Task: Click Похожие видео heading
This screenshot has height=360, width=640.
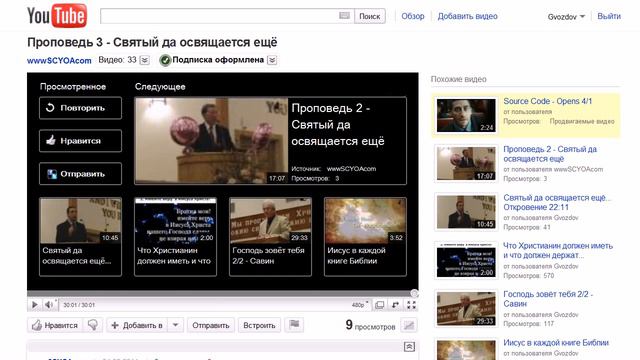Action: point(458,79)
